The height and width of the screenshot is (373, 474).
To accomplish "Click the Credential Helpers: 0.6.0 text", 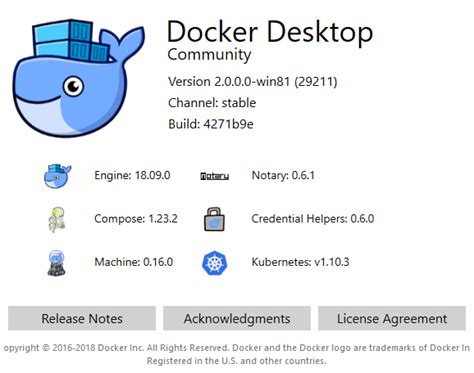I will point(313,219).
